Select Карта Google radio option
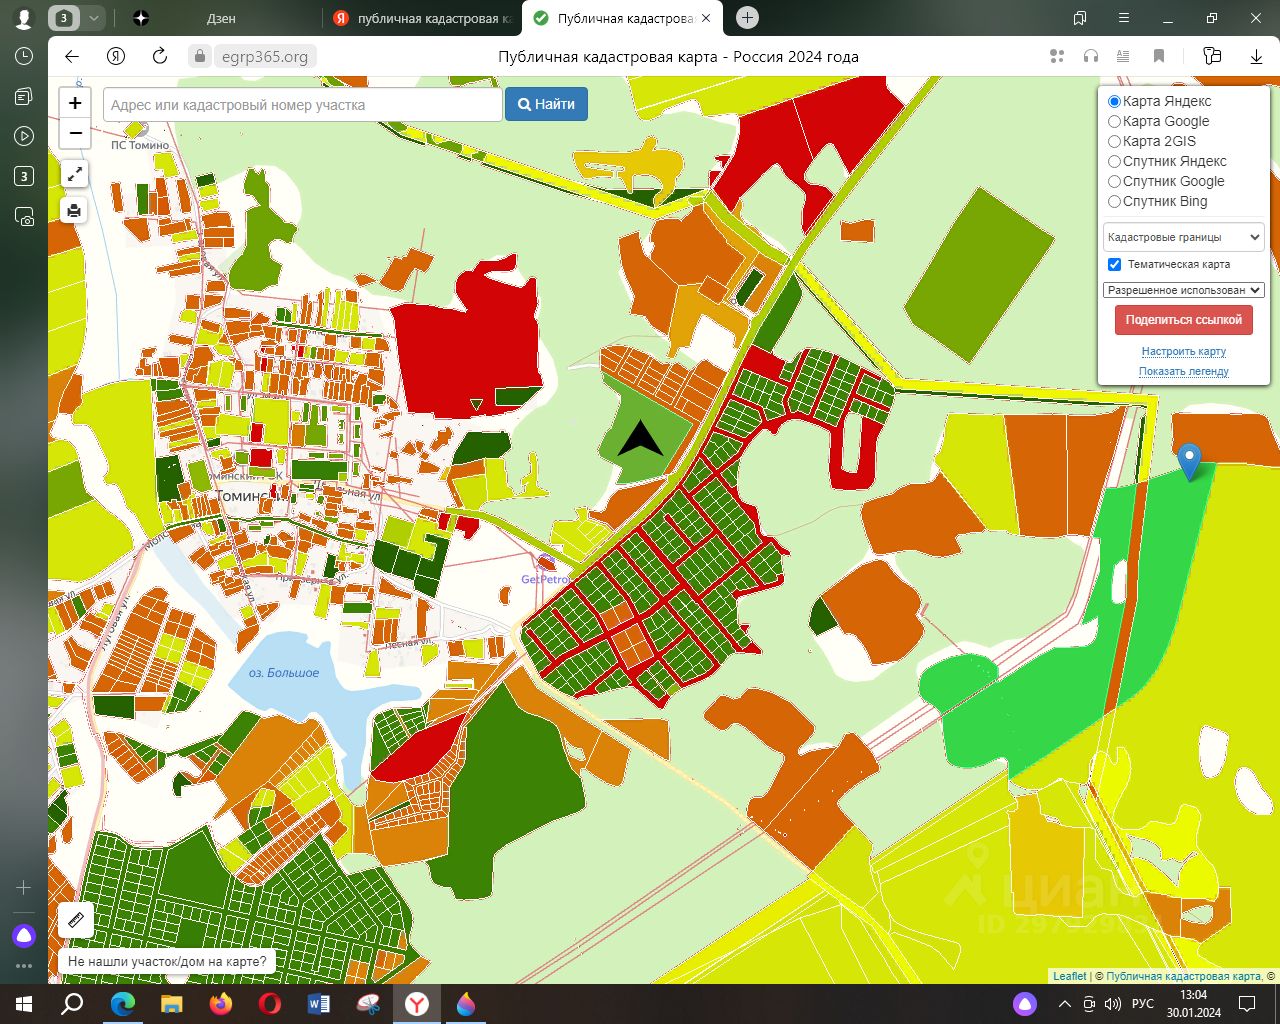This screenshot has width=1280, height=1024. click(1114, 121)
